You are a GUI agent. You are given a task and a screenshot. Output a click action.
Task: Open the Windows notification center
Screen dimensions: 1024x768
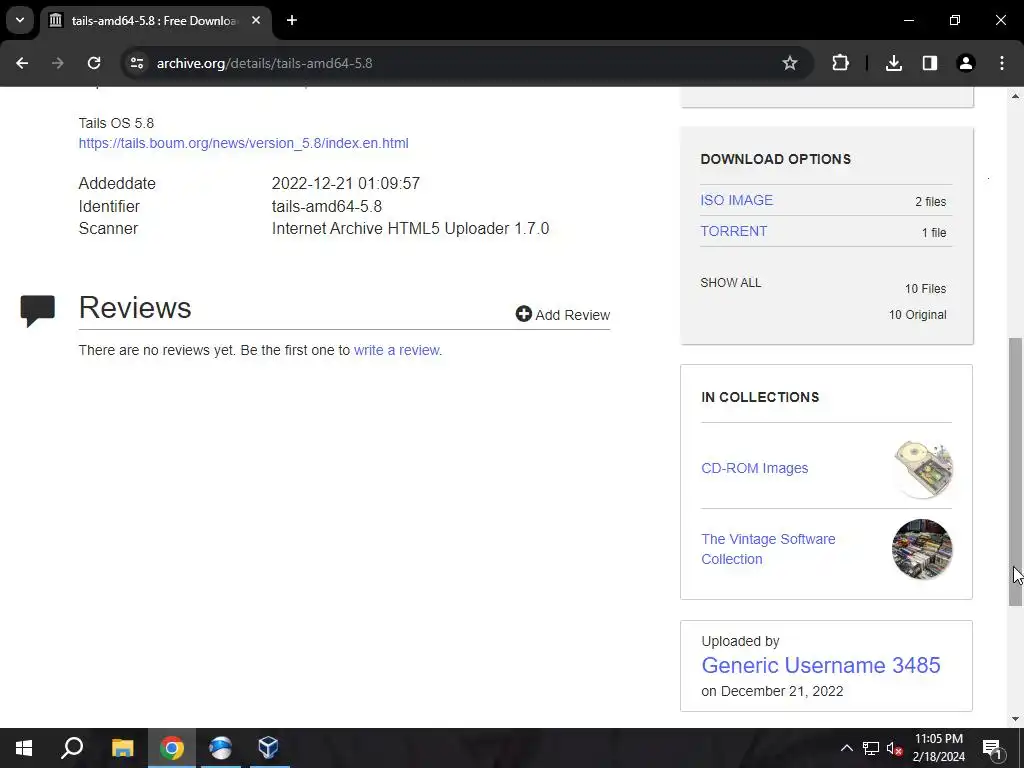pyautogui.click(x=993, y=748)
